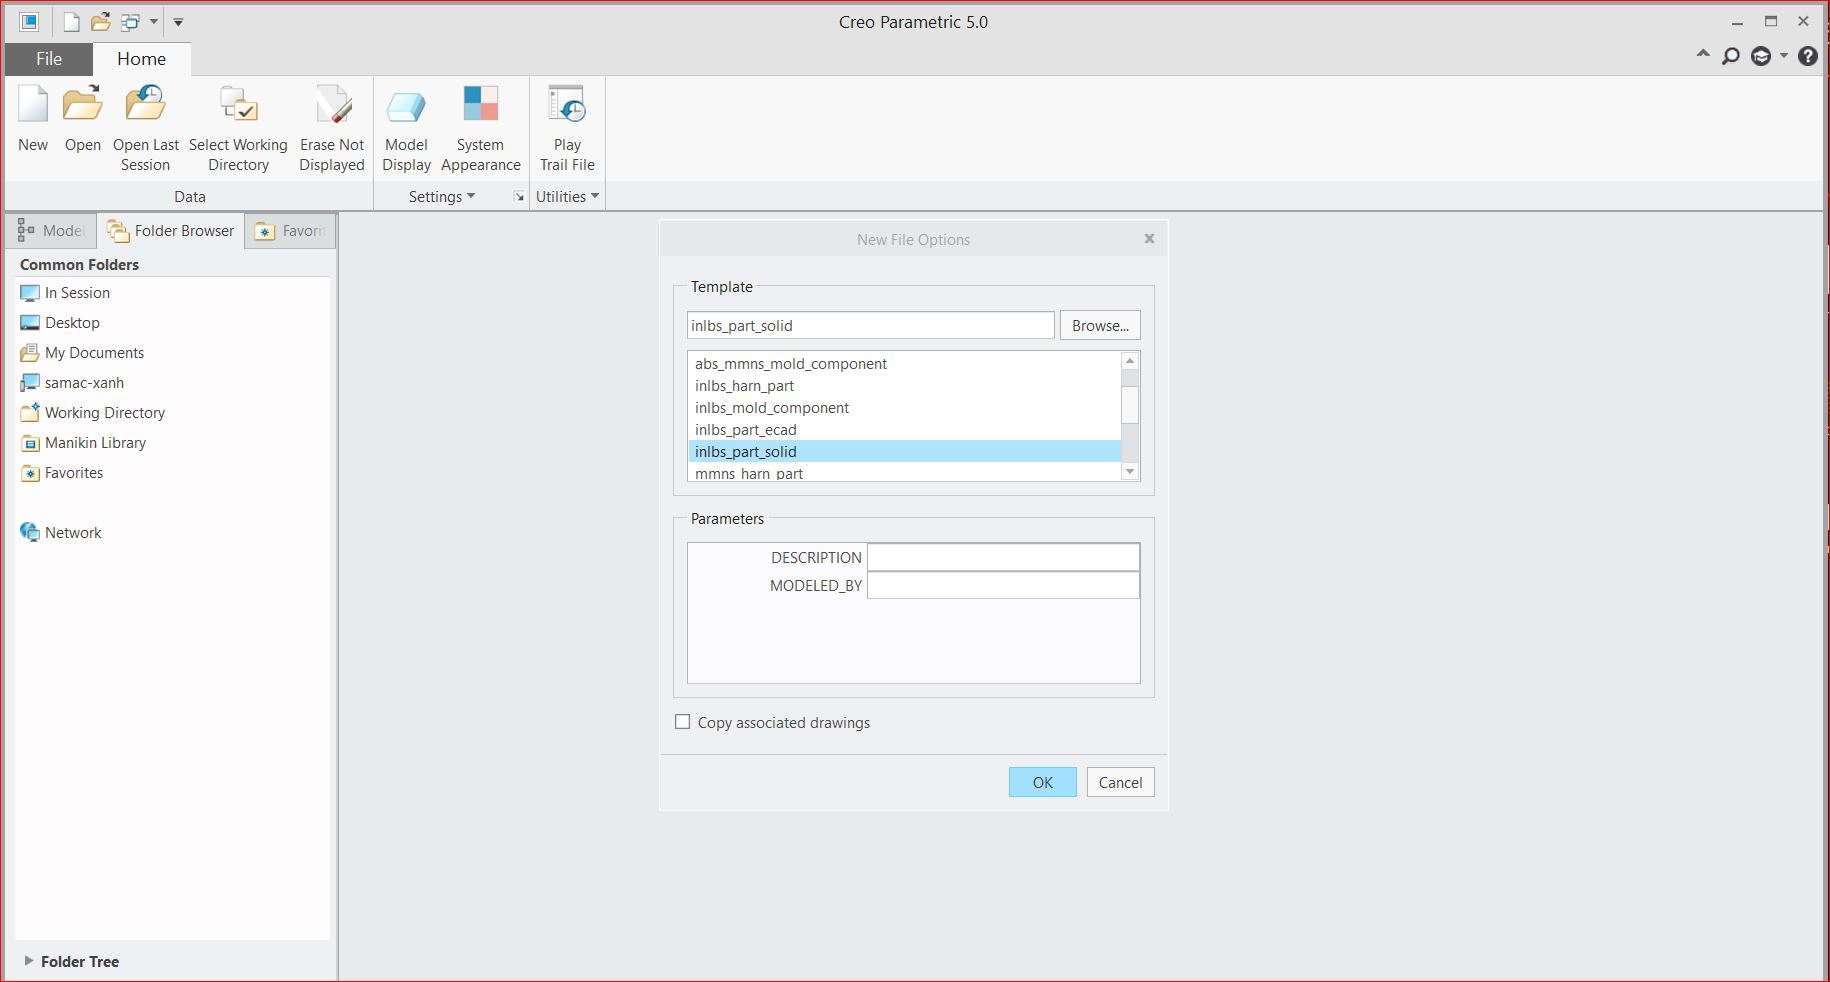
Task: Select inlbs_mold_component template
Action: [904, 408]
